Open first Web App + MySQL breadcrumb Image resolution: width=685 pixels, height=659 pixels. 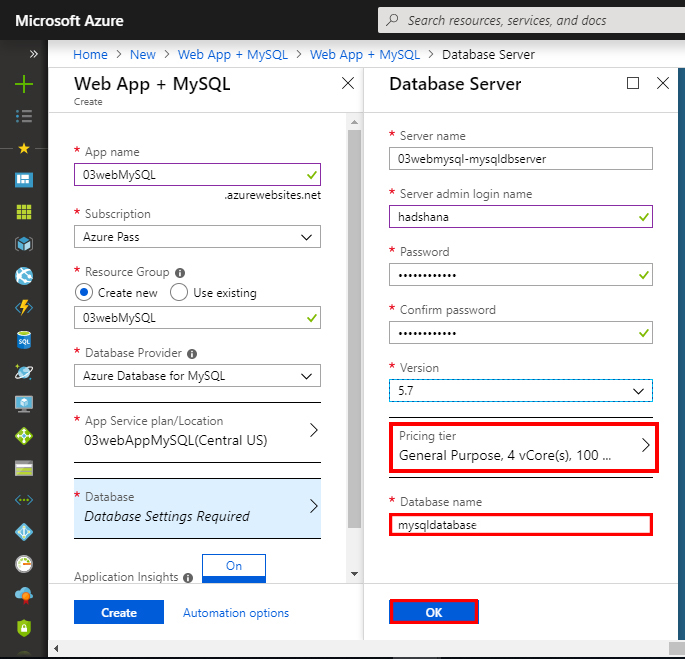click(233, 55)
